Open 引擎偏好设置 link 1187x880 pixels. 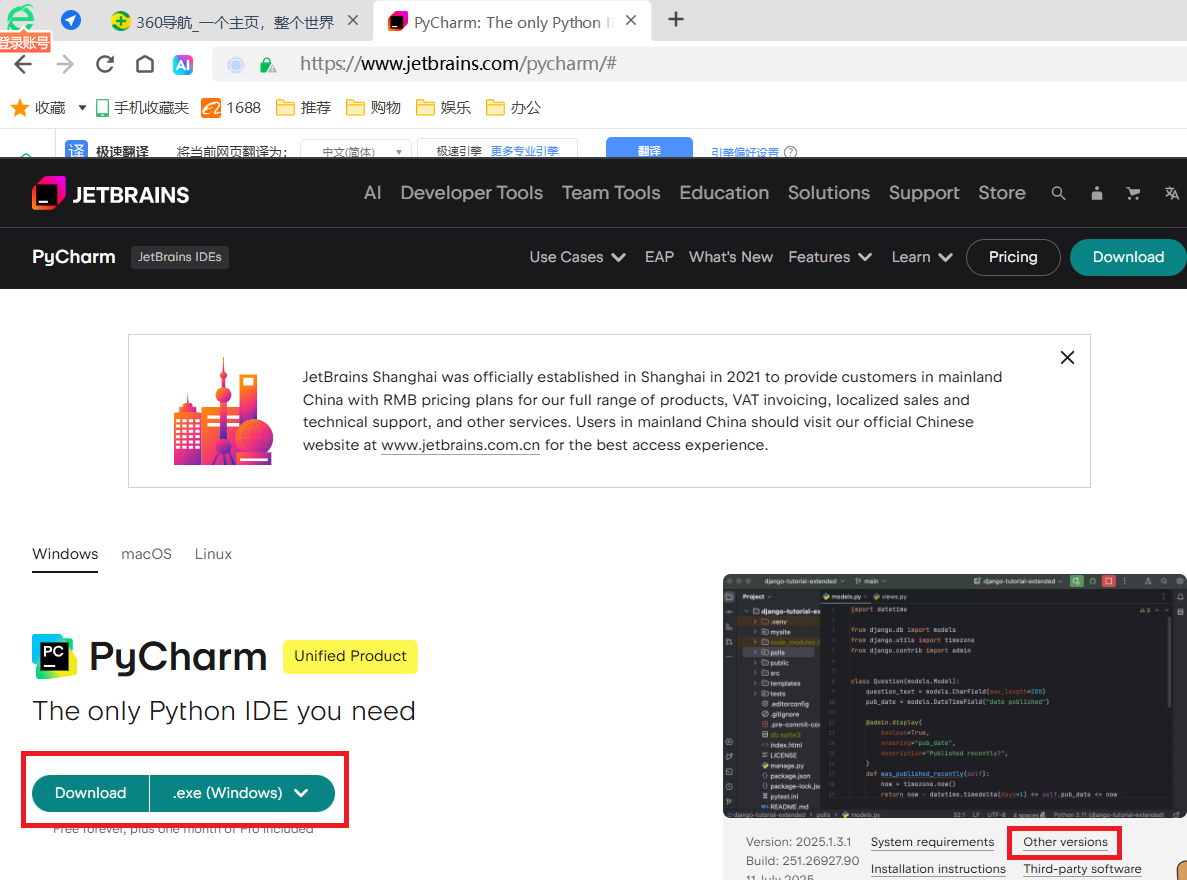point(745,151)
